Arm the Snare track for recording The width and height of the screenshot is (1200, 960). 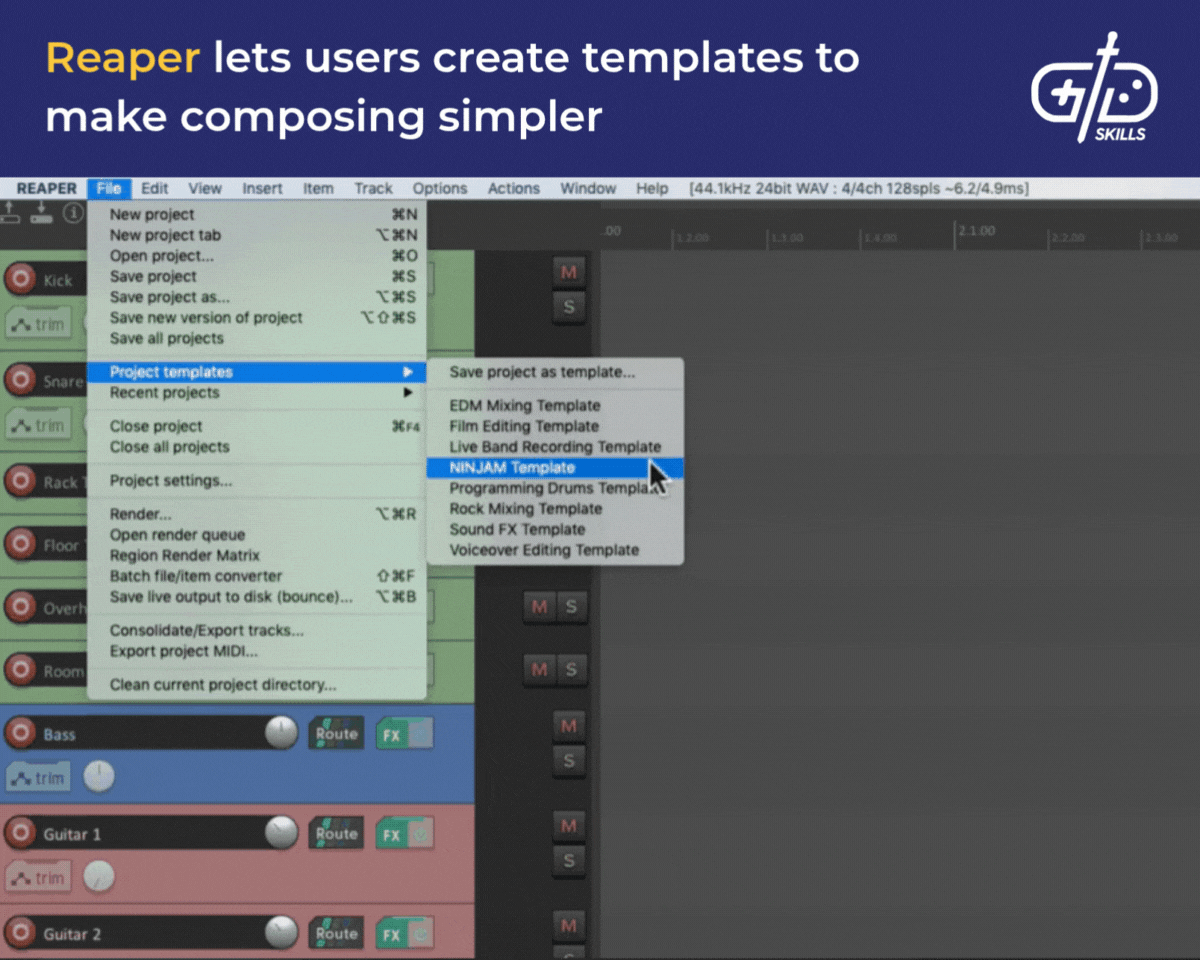[x=22, y=382]
